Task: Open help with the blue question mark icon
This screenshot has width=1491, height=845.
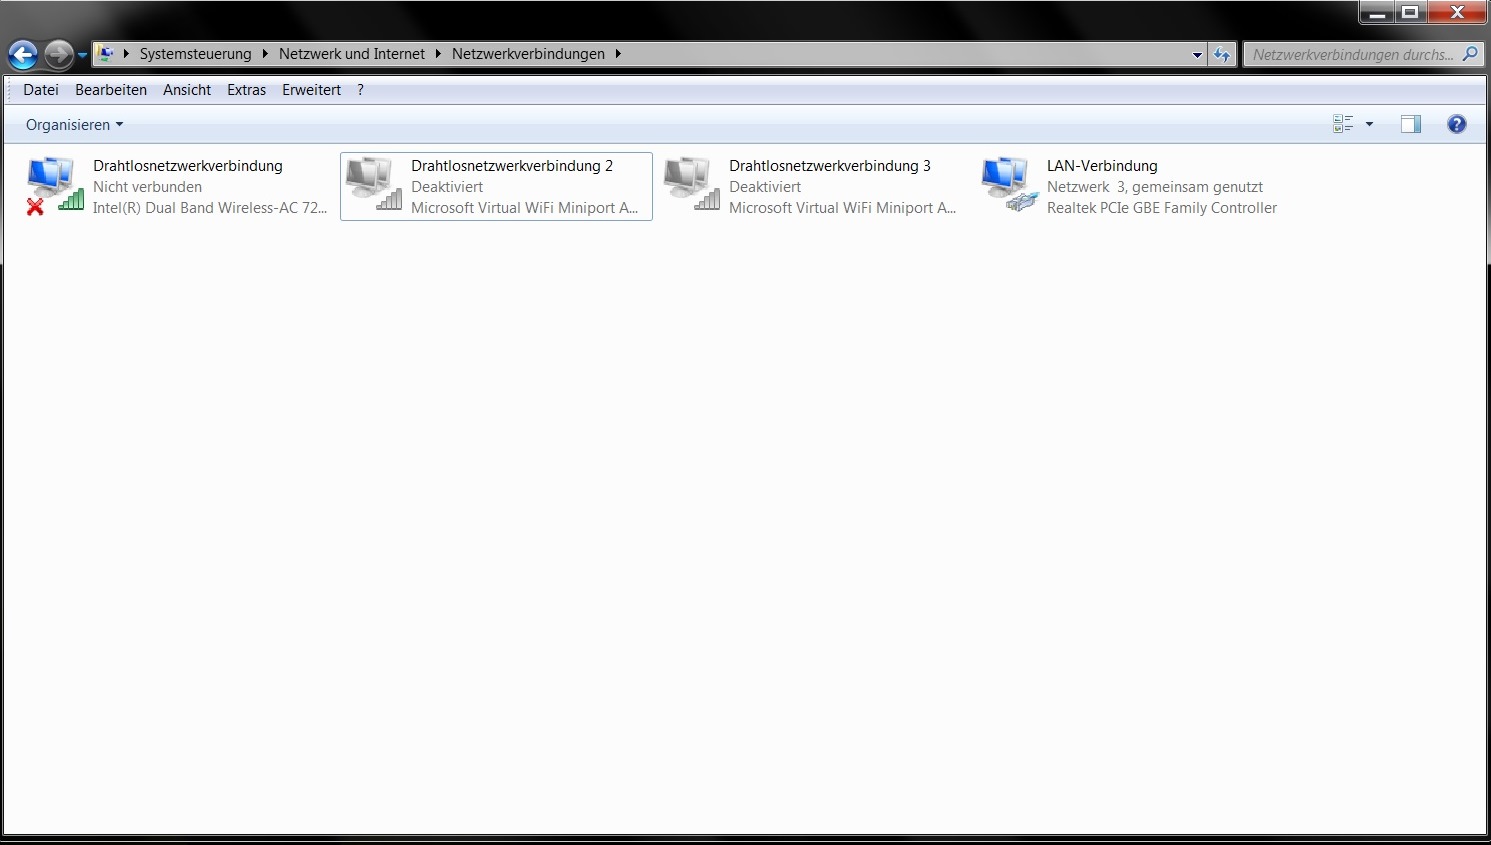Action: point(1457,124)
